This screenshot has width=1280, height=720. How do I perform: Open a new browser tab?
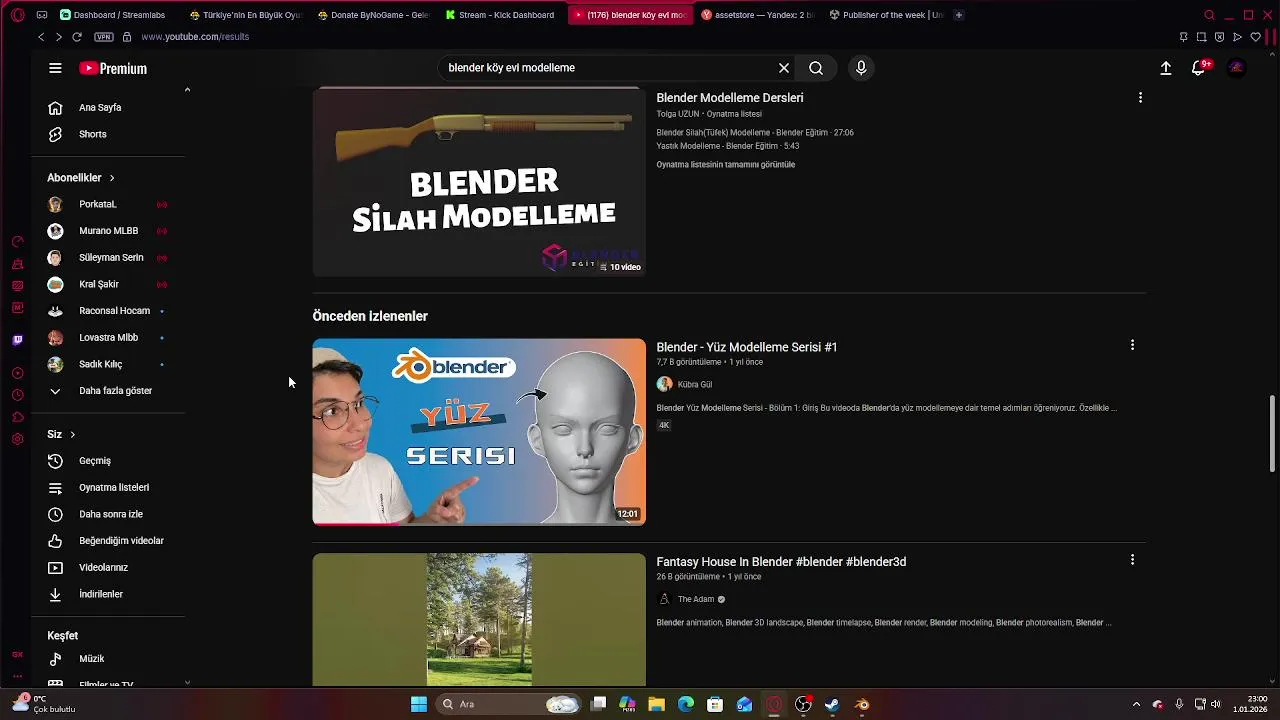[x=958, y=15]
